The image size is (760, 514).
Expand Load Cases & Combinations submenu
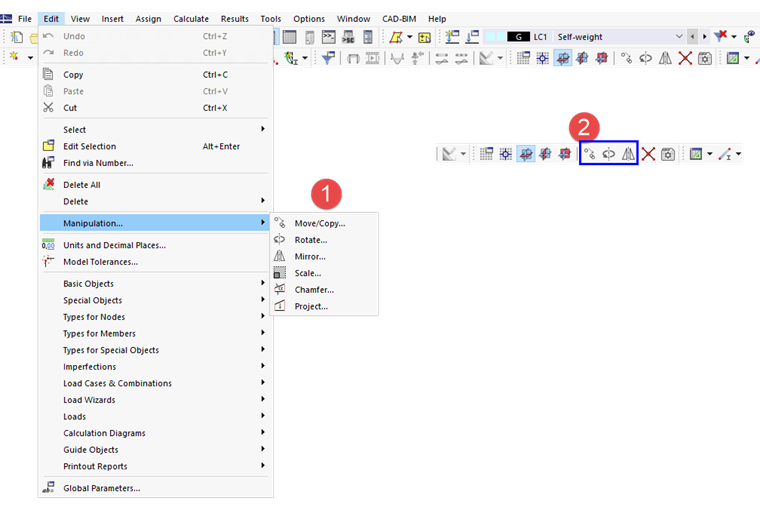click(155, 383)
